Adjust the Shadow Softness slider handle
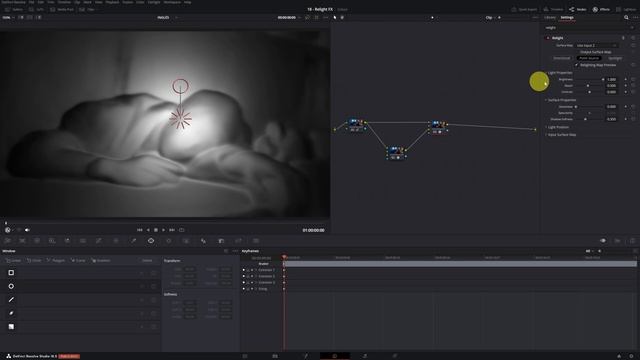Image resolution: width=640 pixels, height=360 pixels. tap(585, 119)
